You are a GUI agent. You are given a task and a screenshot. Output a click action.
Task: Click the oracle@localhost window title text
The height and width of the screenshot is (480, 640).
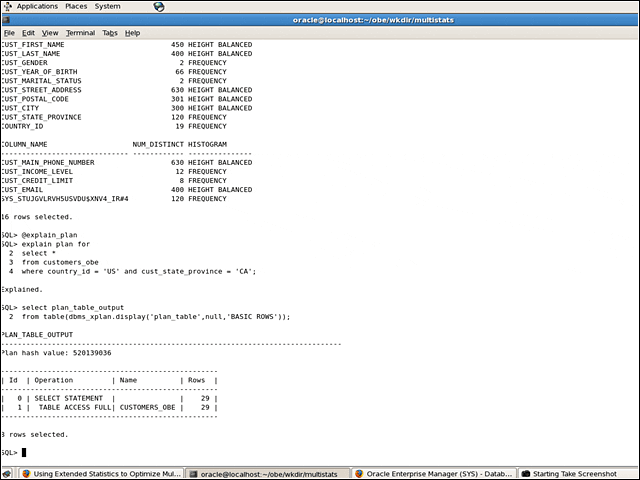pos(373,20)
